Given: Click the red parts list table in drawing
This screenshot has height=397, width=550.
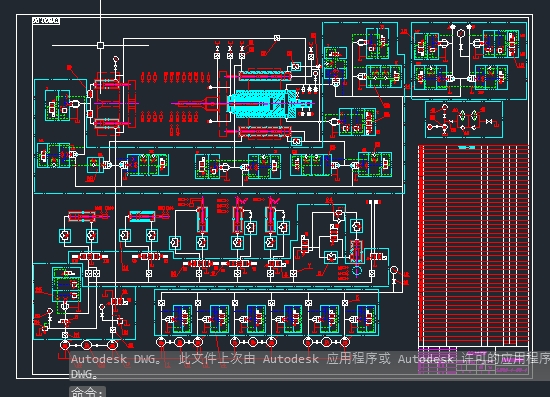Looking at the screenshot, I should tap(473, 245).
